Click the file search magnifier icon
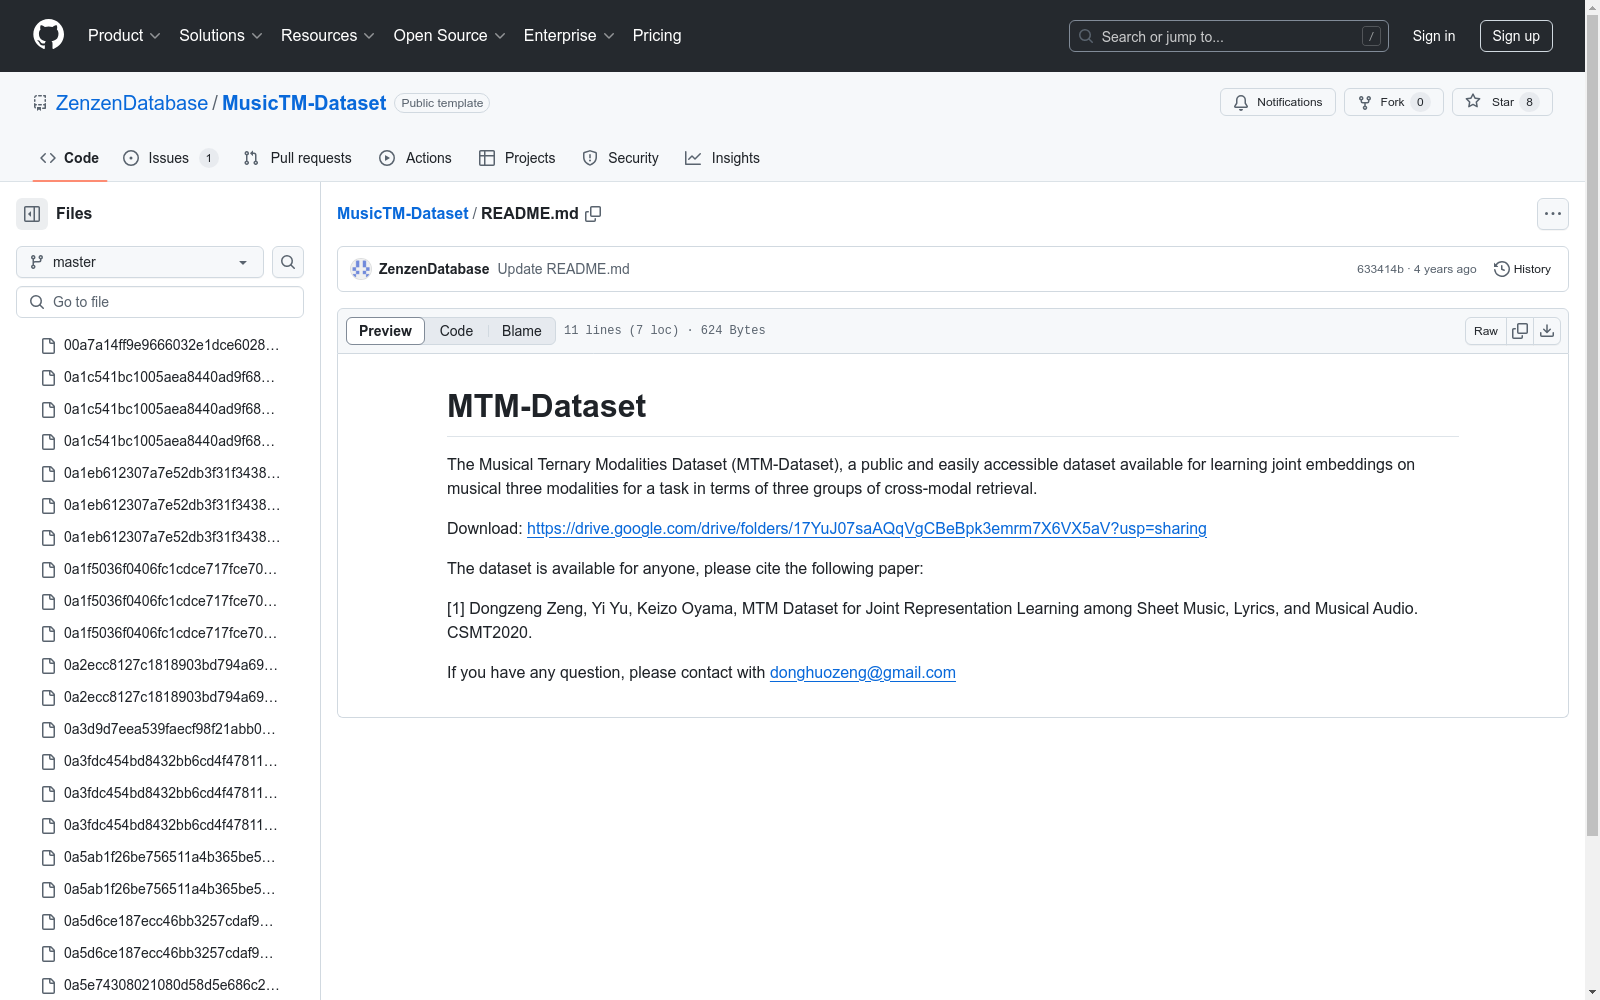 288,262
